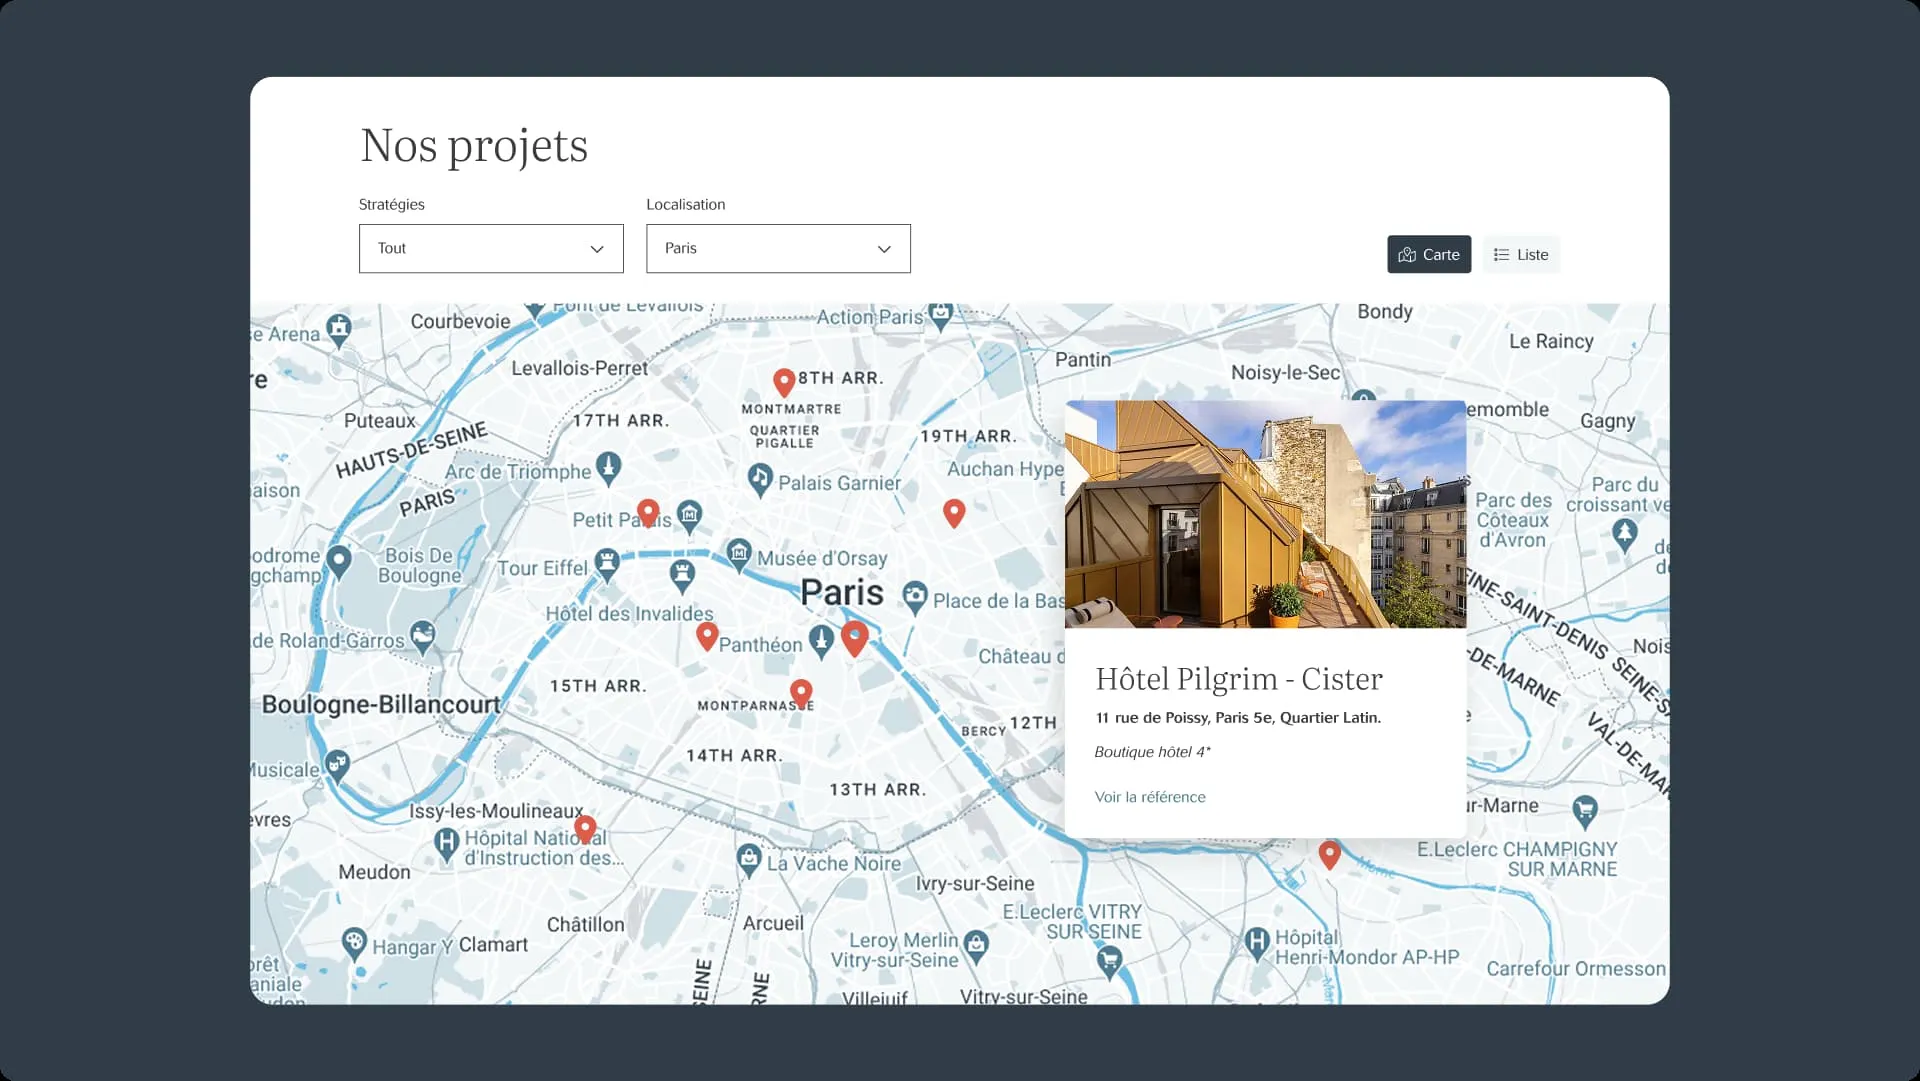Click the Palais Garnier music marker

tap(760, 480)
